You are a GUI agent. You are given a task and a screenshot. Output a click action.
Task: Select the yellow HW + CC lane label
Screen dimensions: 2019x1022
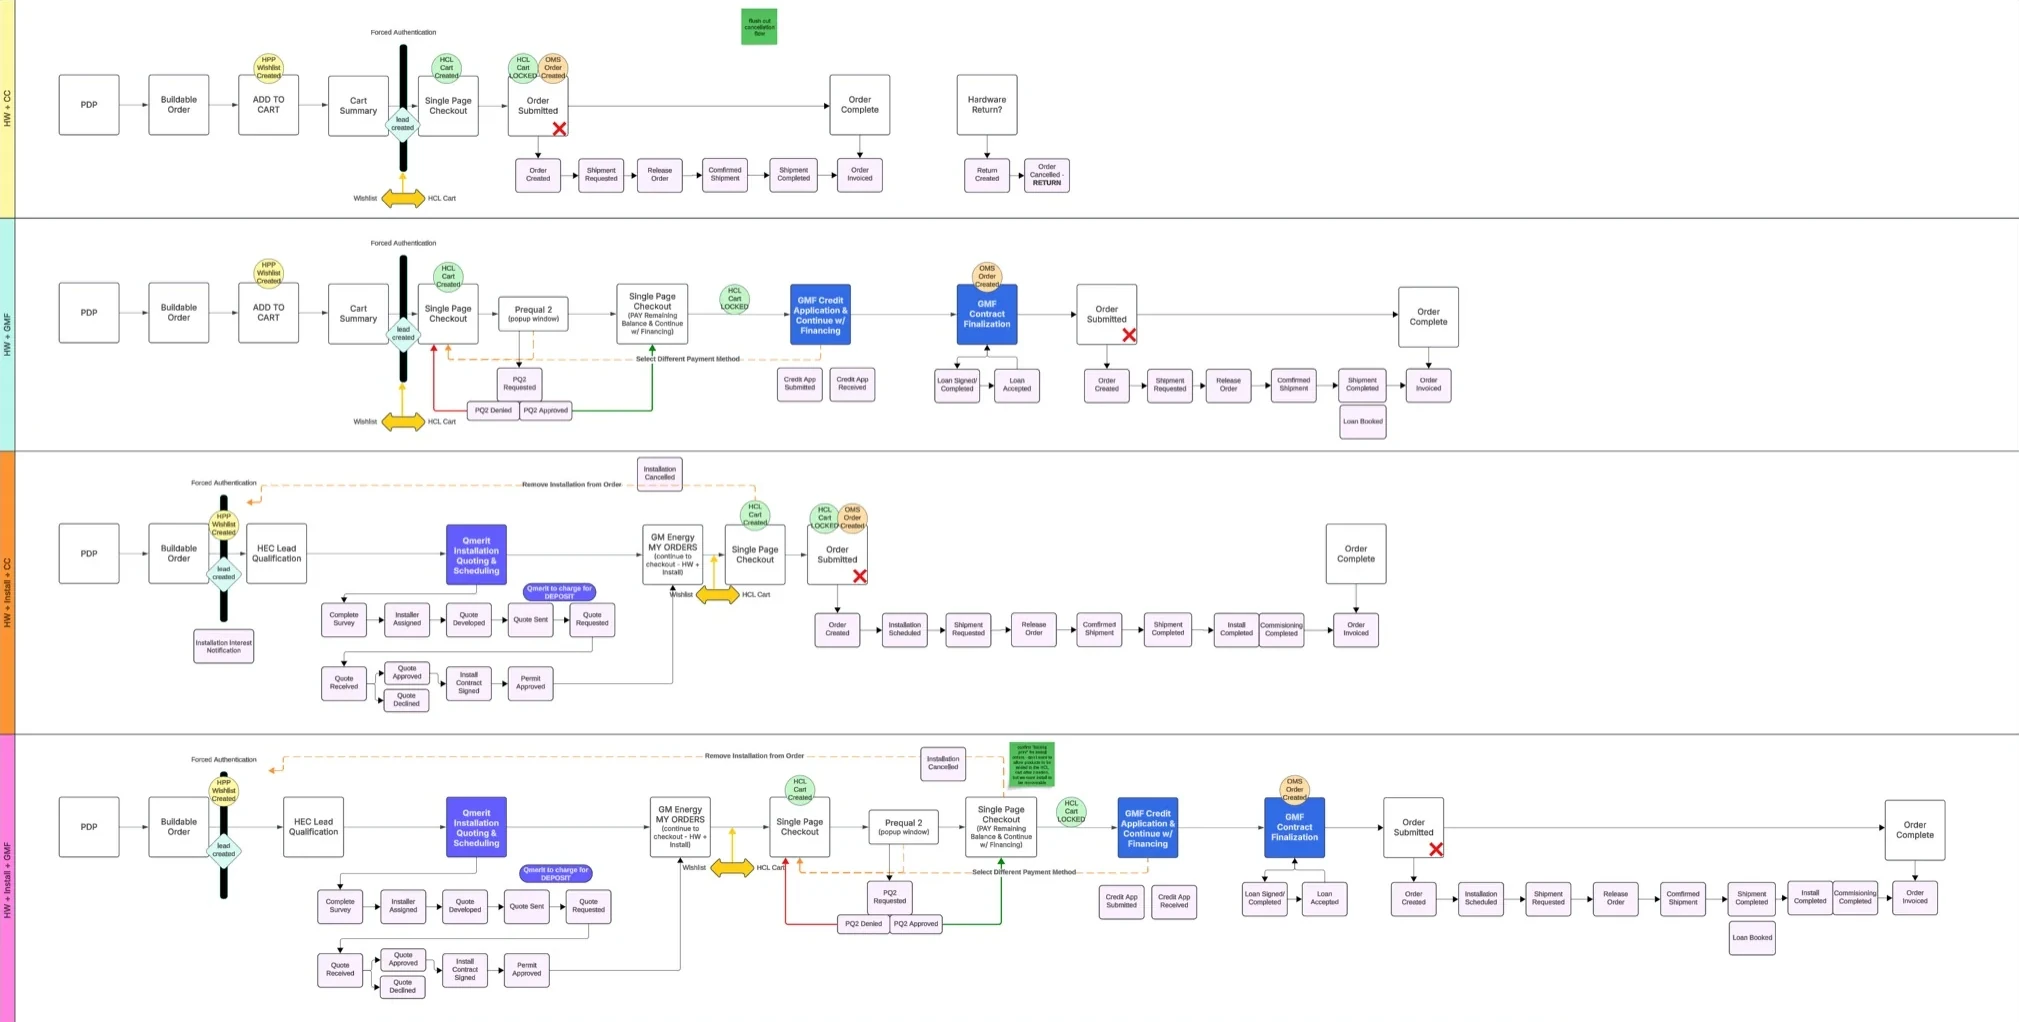click(x=8, y=108)
